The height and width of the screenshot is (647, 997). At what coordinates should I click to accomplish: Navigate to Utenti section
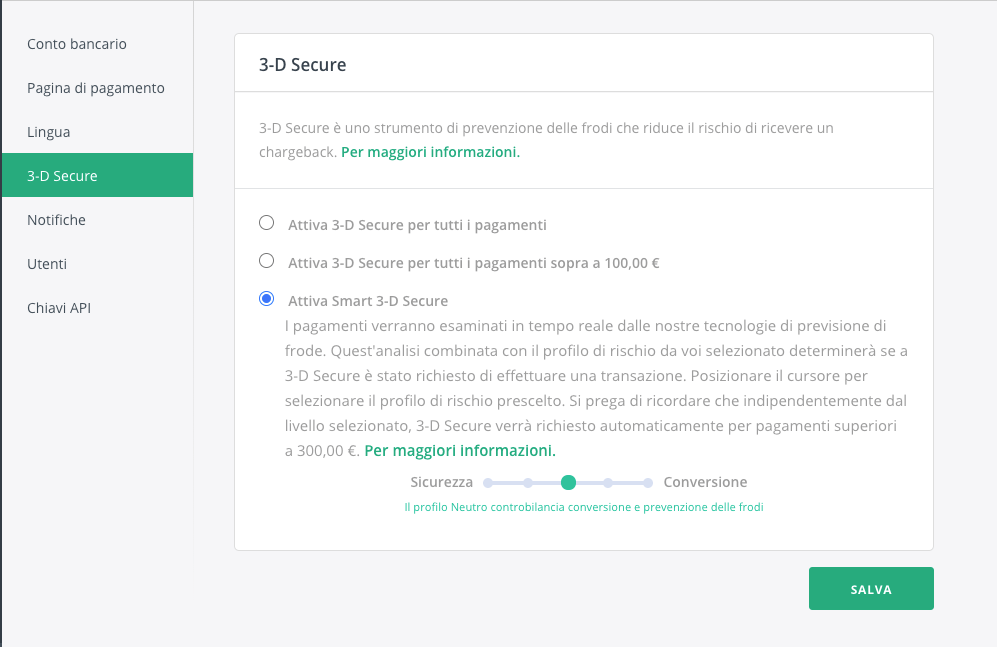pyautogui.click(x=47, y=264)
